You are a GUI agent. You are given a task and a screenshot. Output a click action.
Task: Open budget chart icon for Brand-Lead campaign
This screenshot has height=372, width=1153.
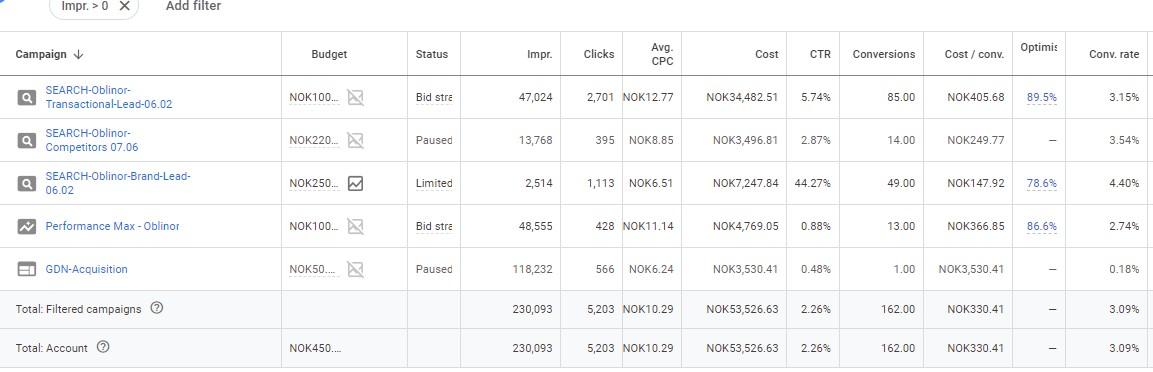click(355, 183)
